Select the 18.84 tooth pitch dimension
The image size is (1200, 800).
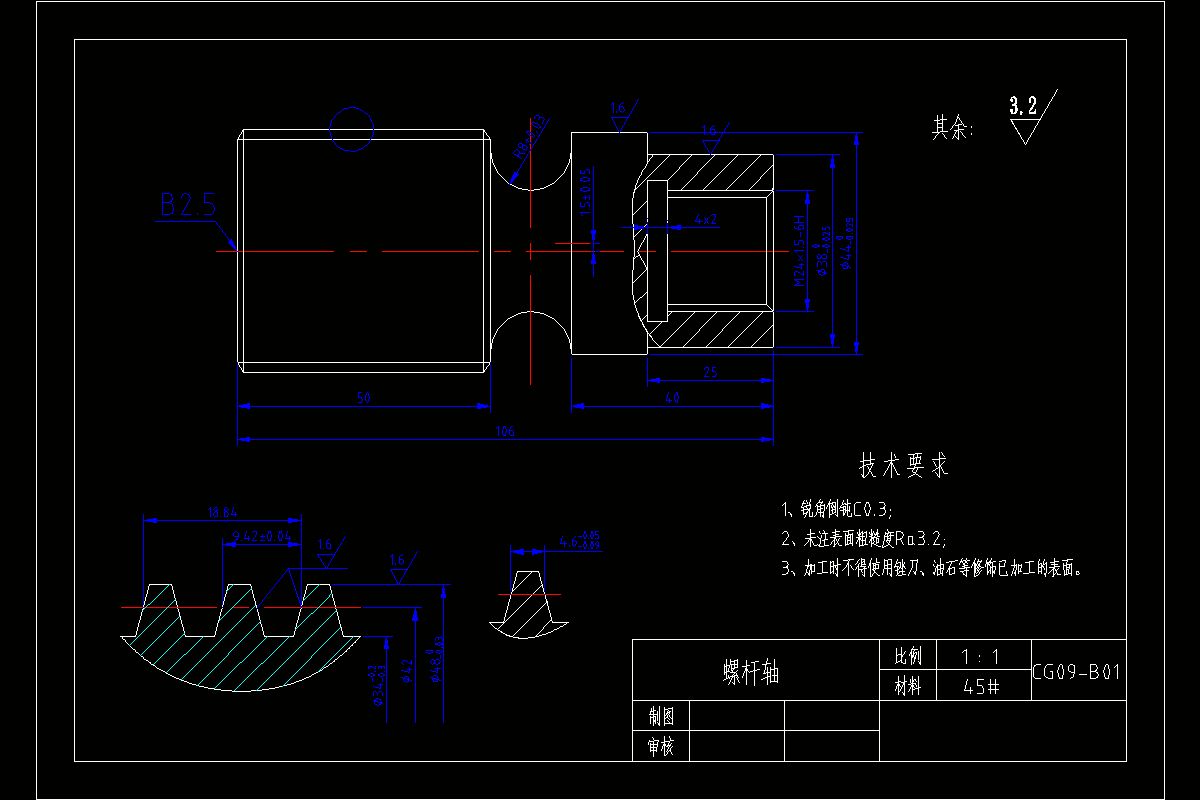[x=221, y=513]
